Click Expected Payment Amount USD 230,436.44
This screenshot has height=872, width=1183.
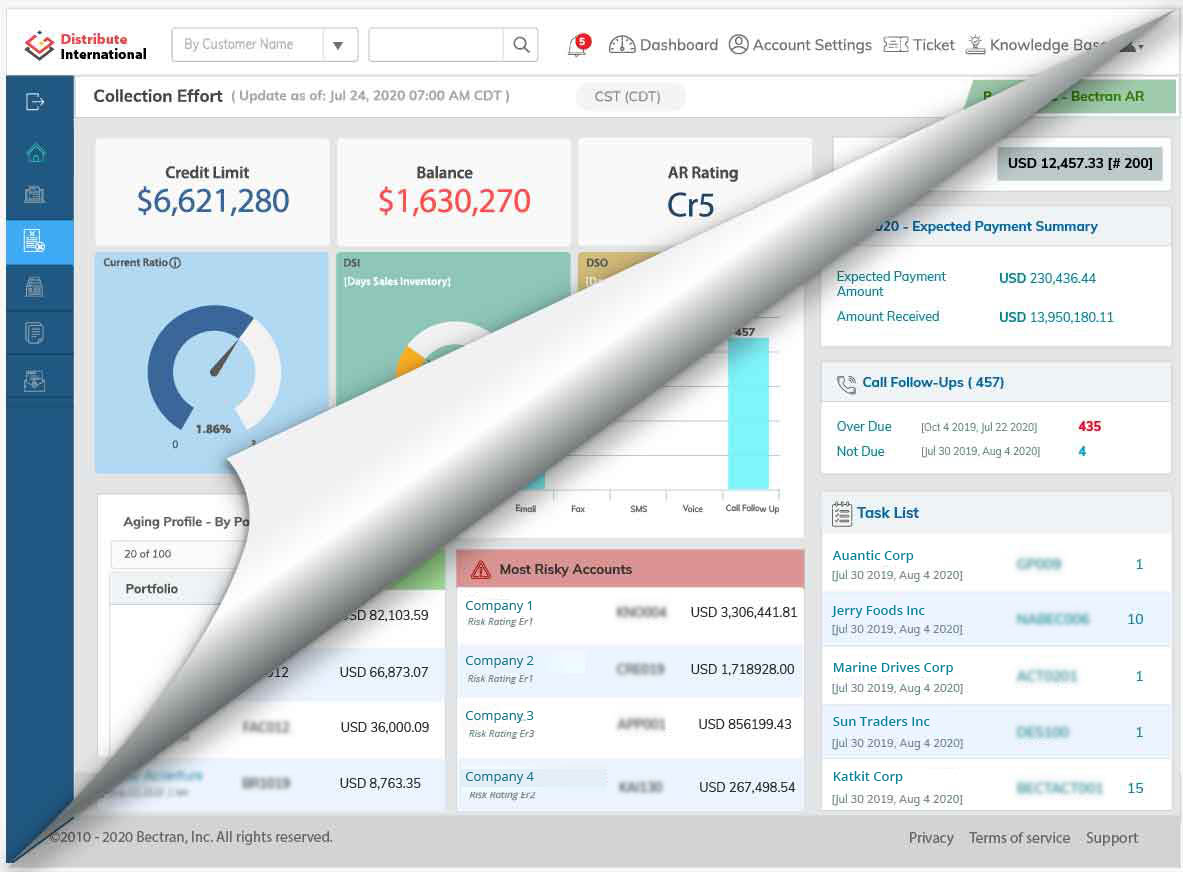1047,278
